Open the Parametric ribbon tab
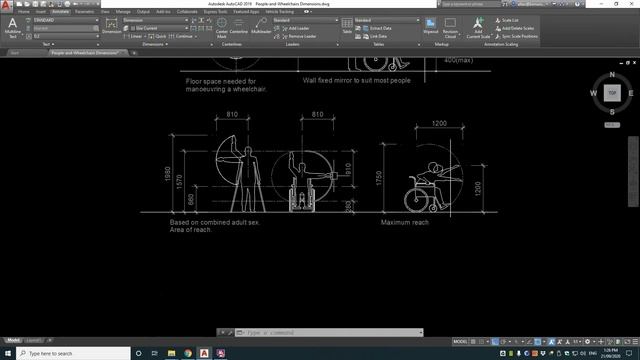Screen dimensions: 640x360 84,12
